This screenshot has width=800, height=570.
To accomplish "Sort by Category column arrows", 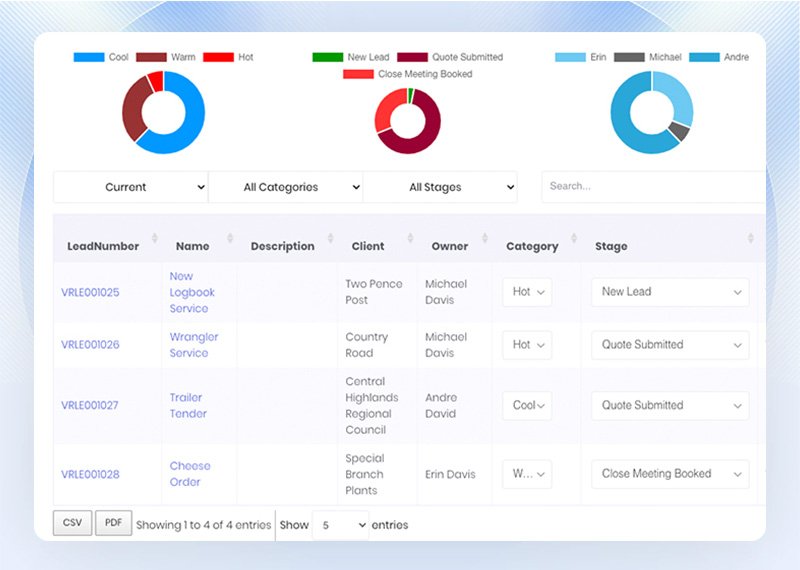I will 574,238.
